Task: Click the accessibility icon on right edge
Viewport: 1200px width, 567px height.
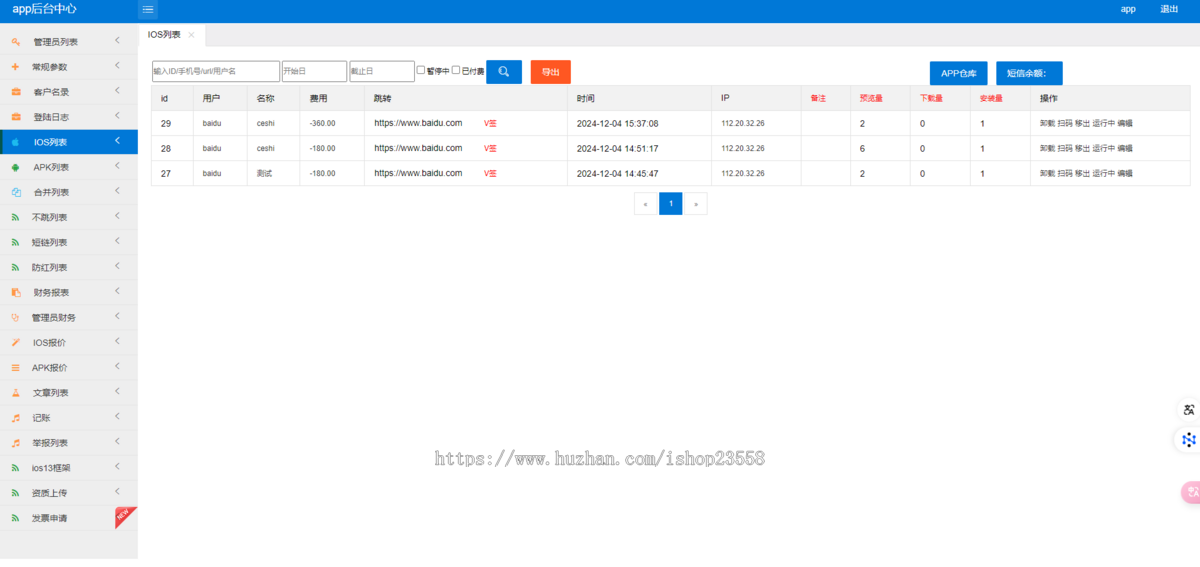Action: [x=1188, y=410]
